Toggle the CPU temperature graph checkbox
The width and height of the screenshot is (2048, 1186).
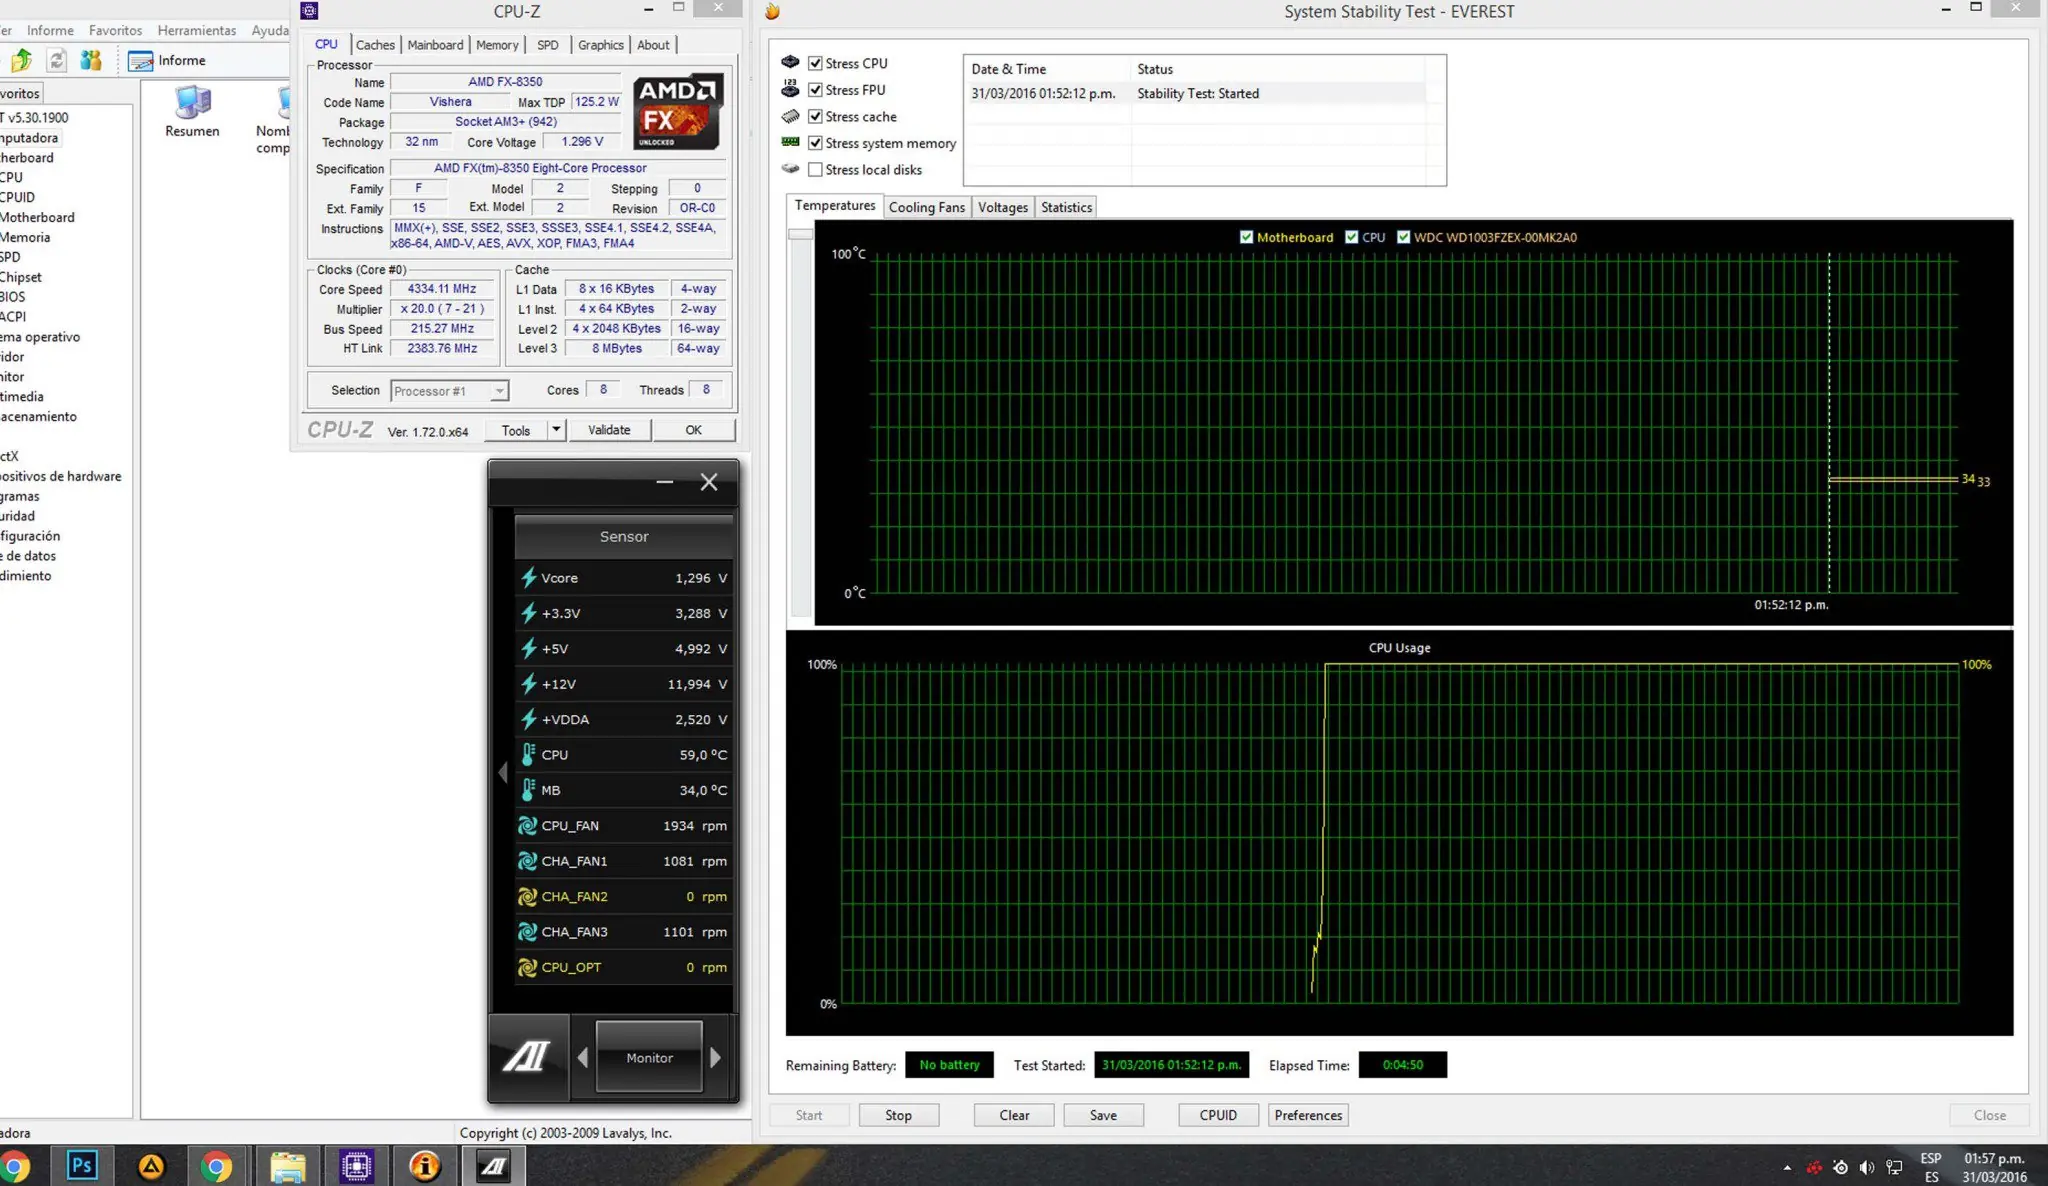click(x=1352, y=237)
